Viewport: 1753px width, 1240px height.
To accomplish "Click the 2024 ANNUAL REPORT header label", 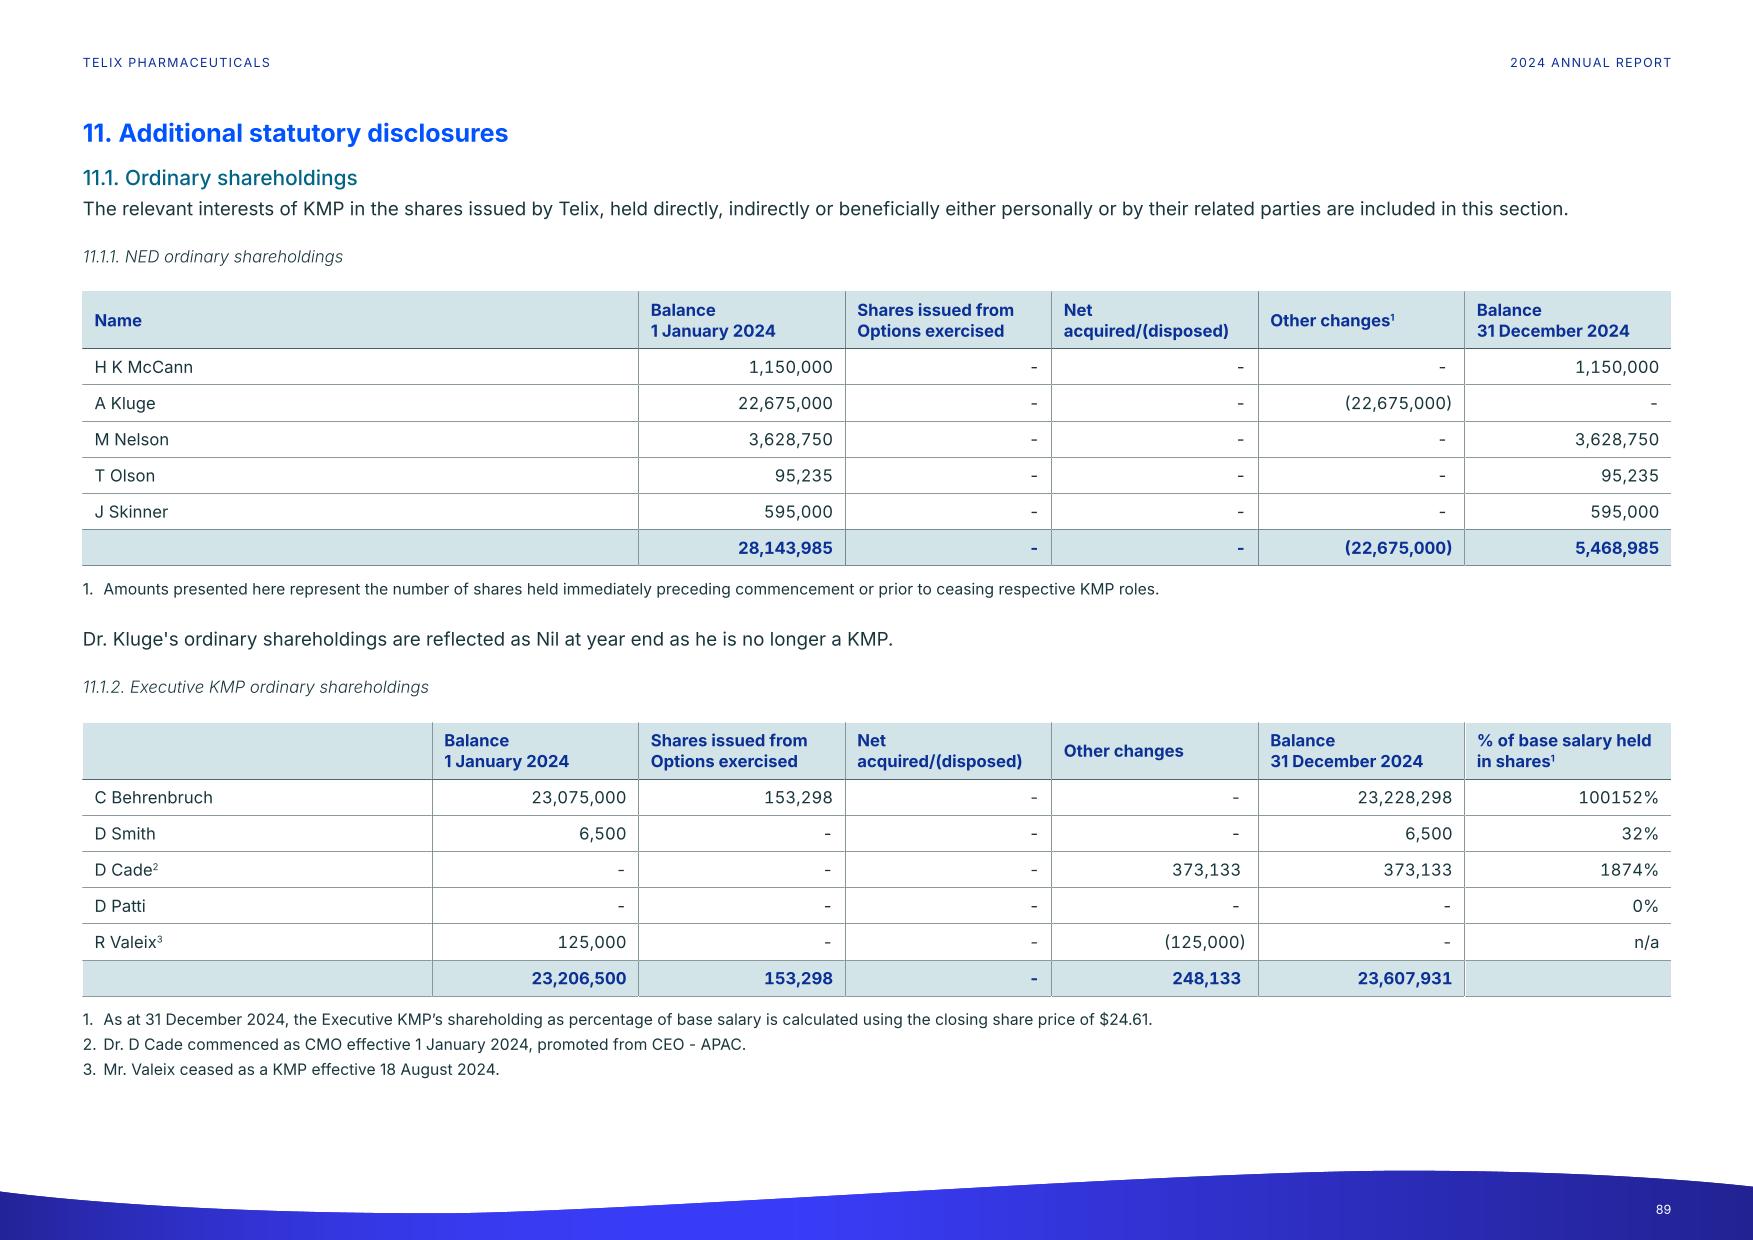I will [1590, 62].
